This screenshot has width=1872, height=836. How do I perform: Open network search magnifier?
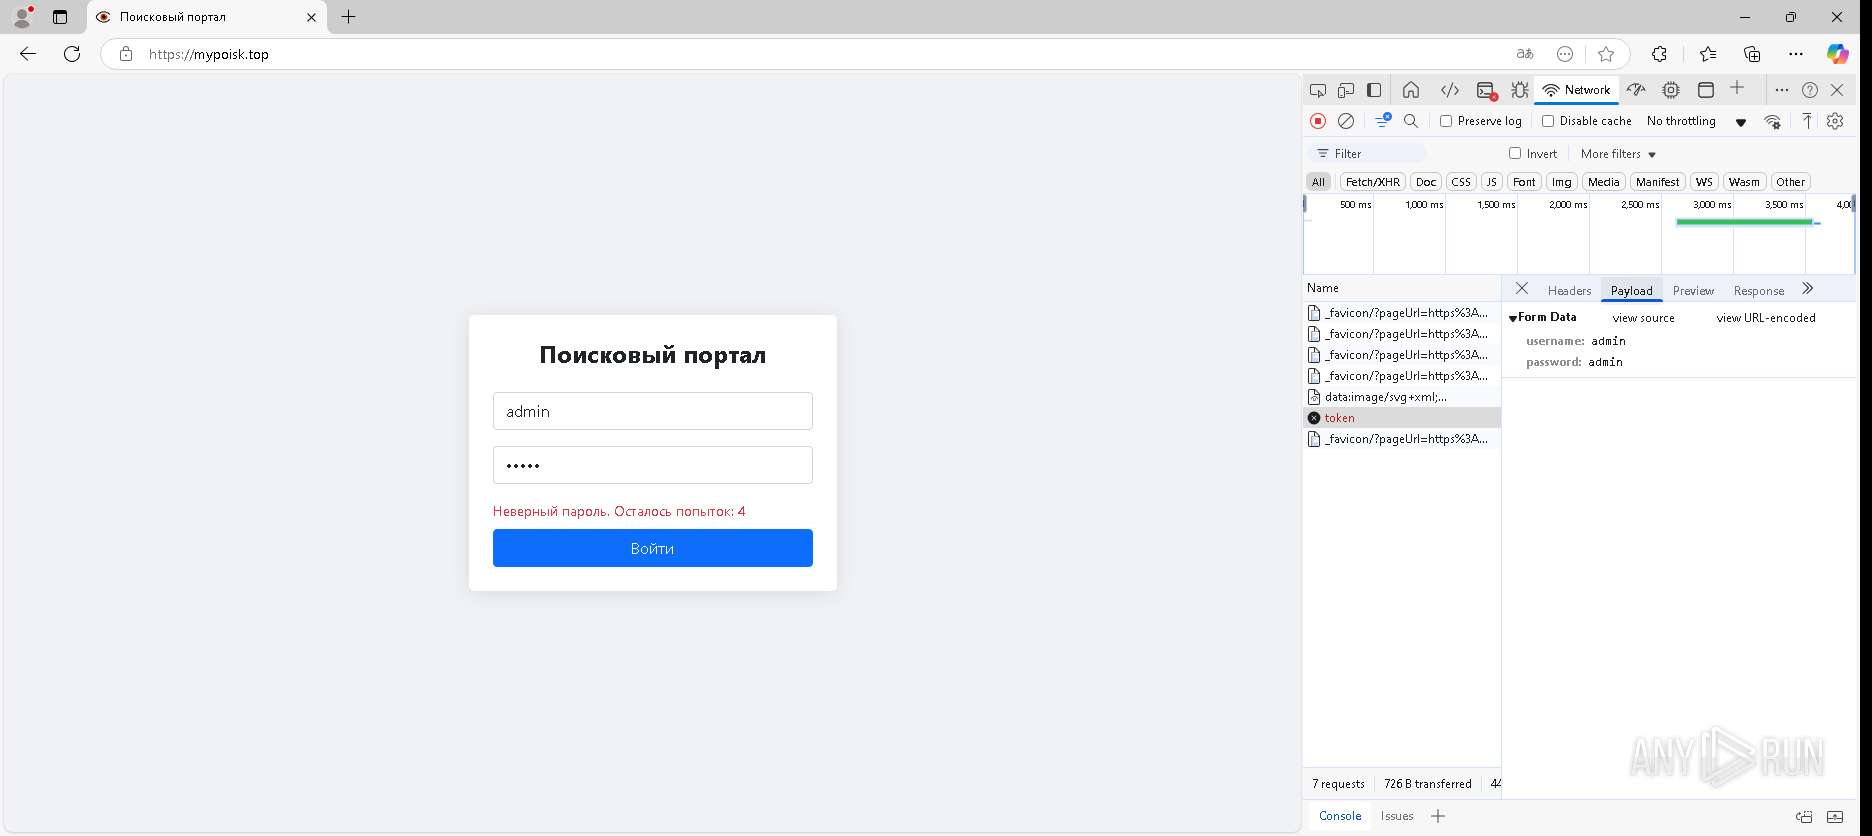click(1411, 121)
